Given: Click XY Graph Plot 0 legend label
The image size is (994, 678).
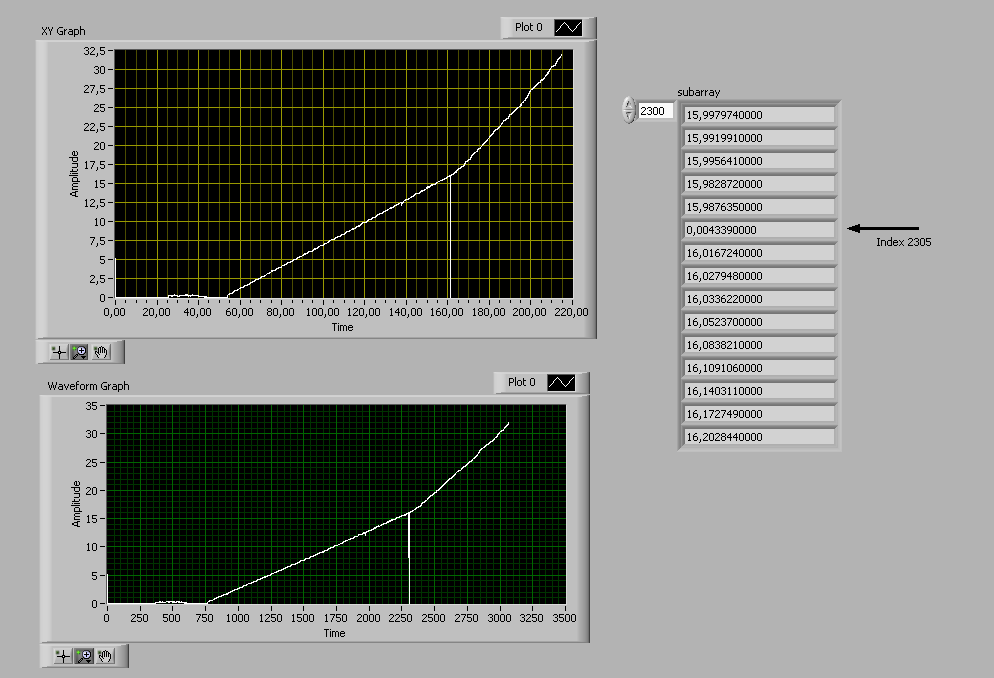Looking at the screenshot, I should coord(529,27).
